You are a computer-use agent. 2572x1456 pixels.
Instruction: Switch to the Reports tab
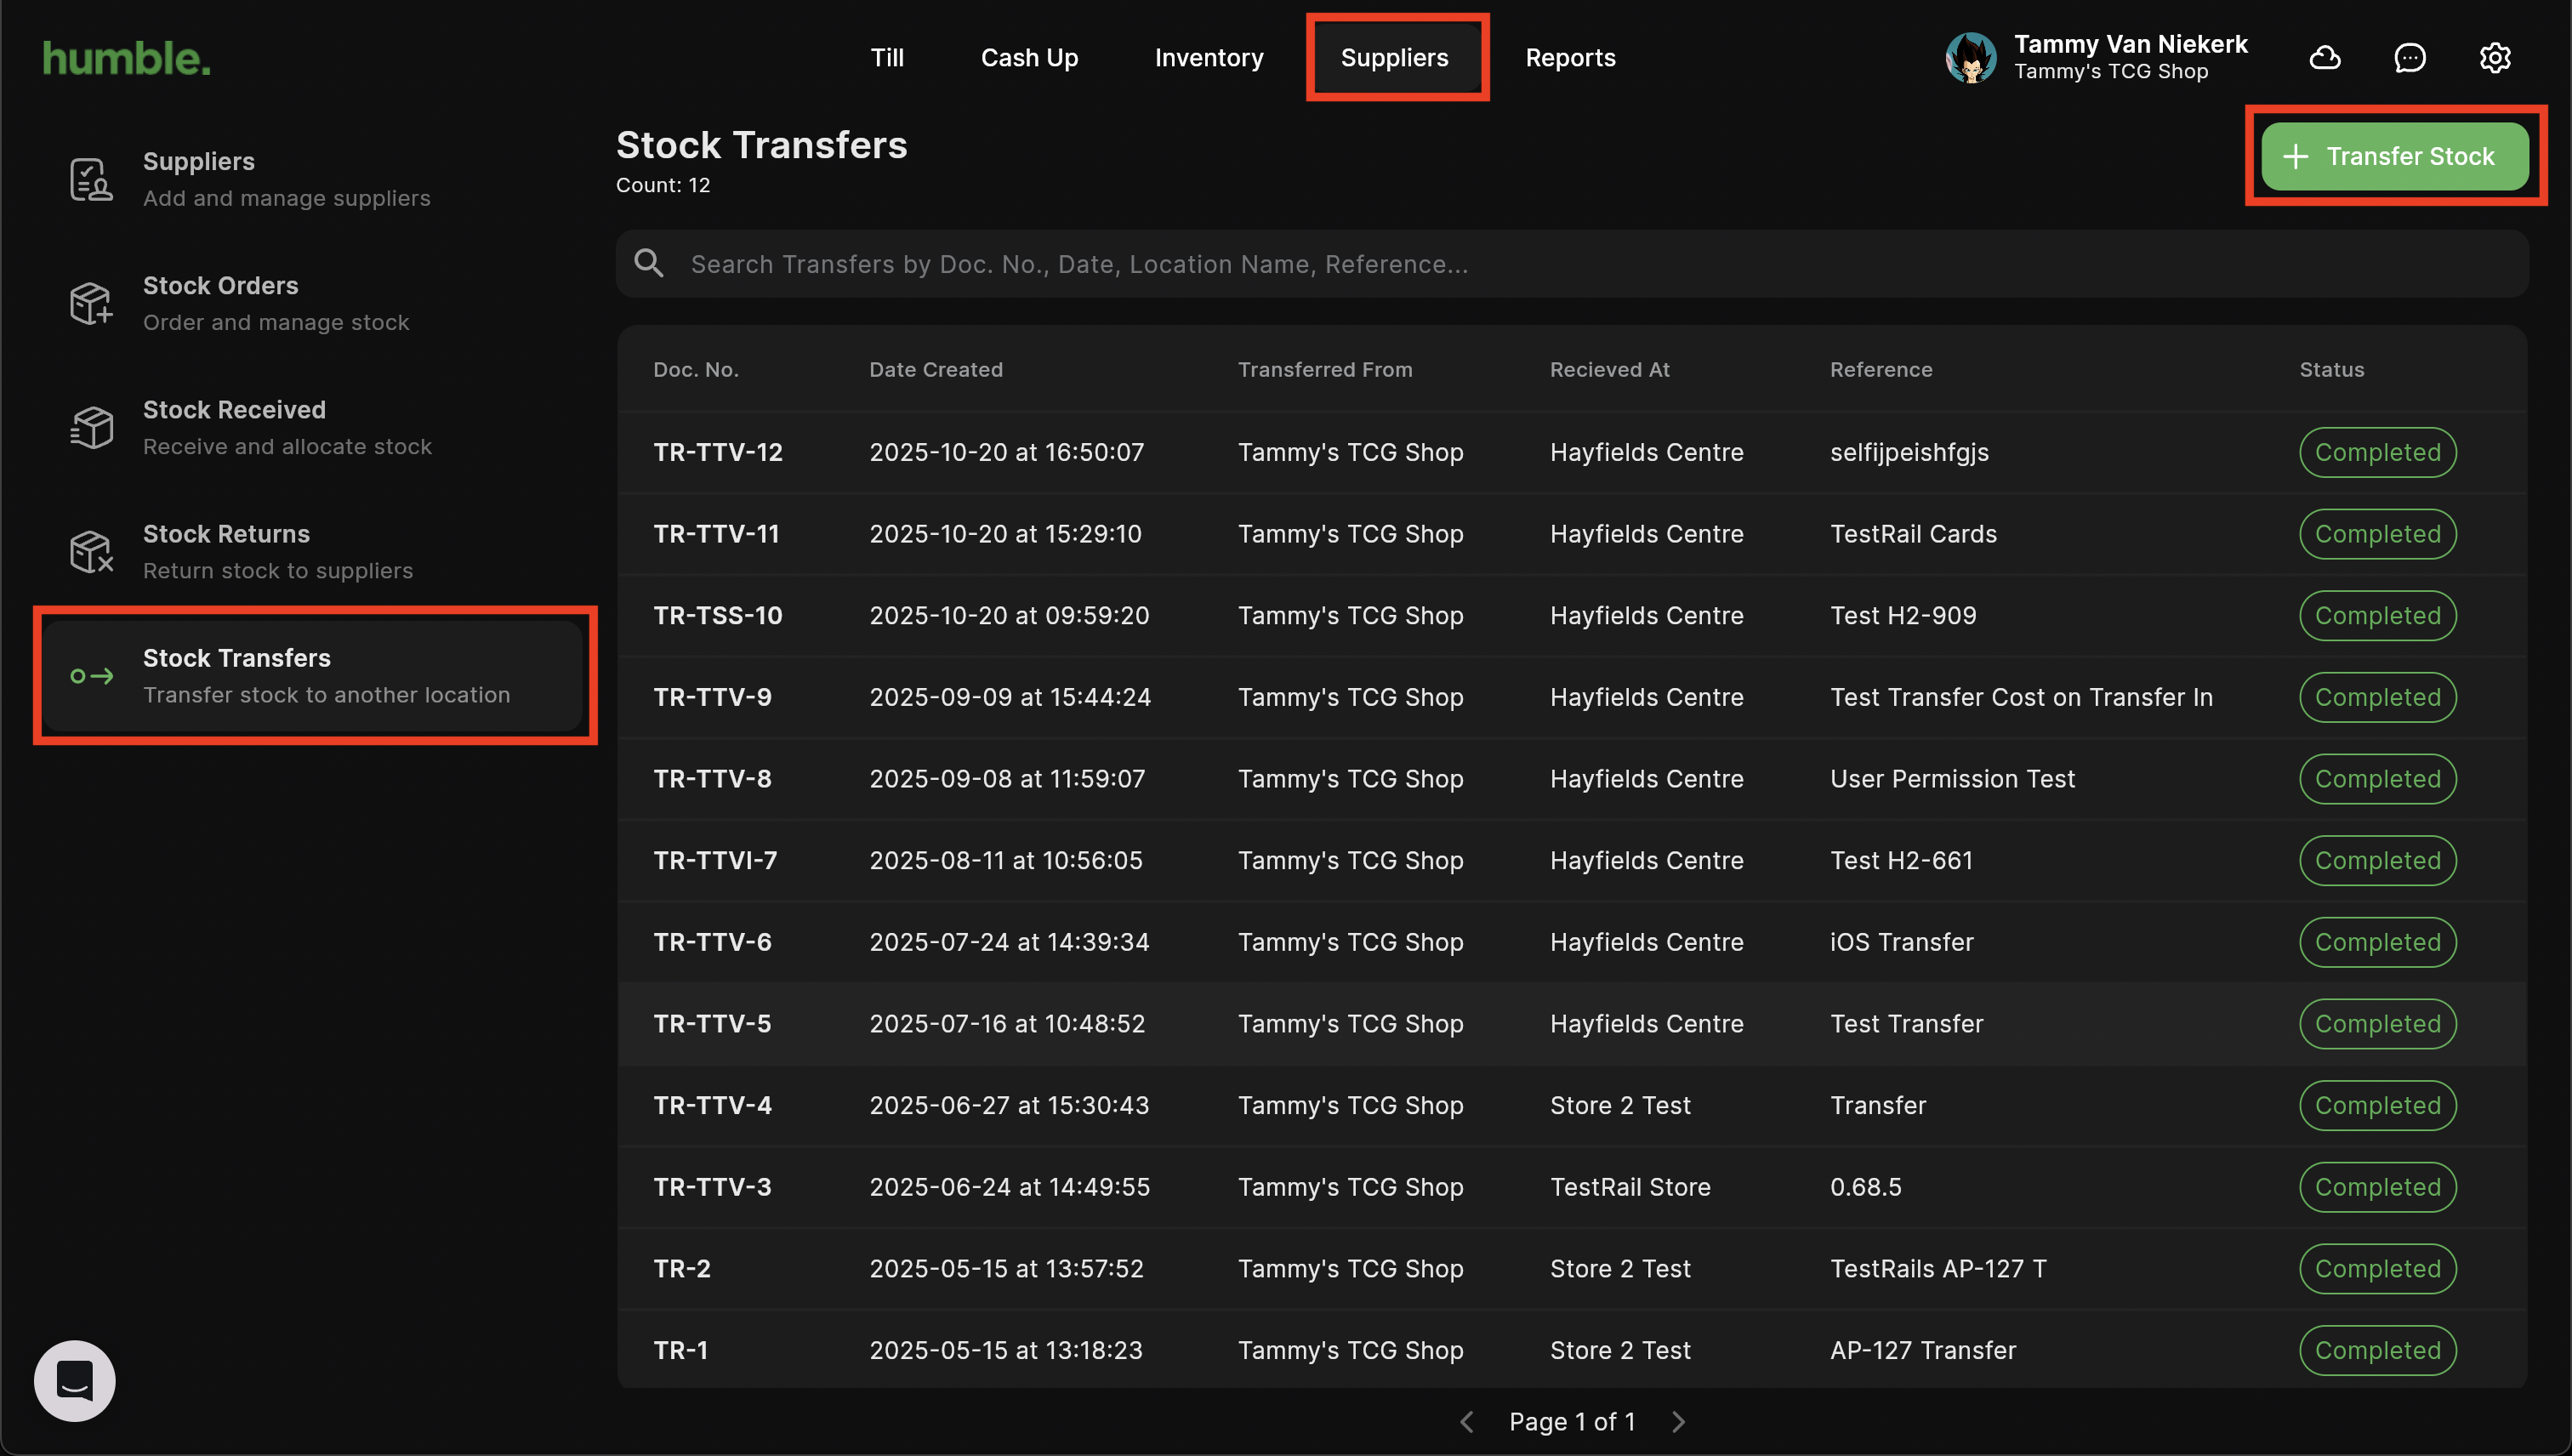(x=1570, y=58)
